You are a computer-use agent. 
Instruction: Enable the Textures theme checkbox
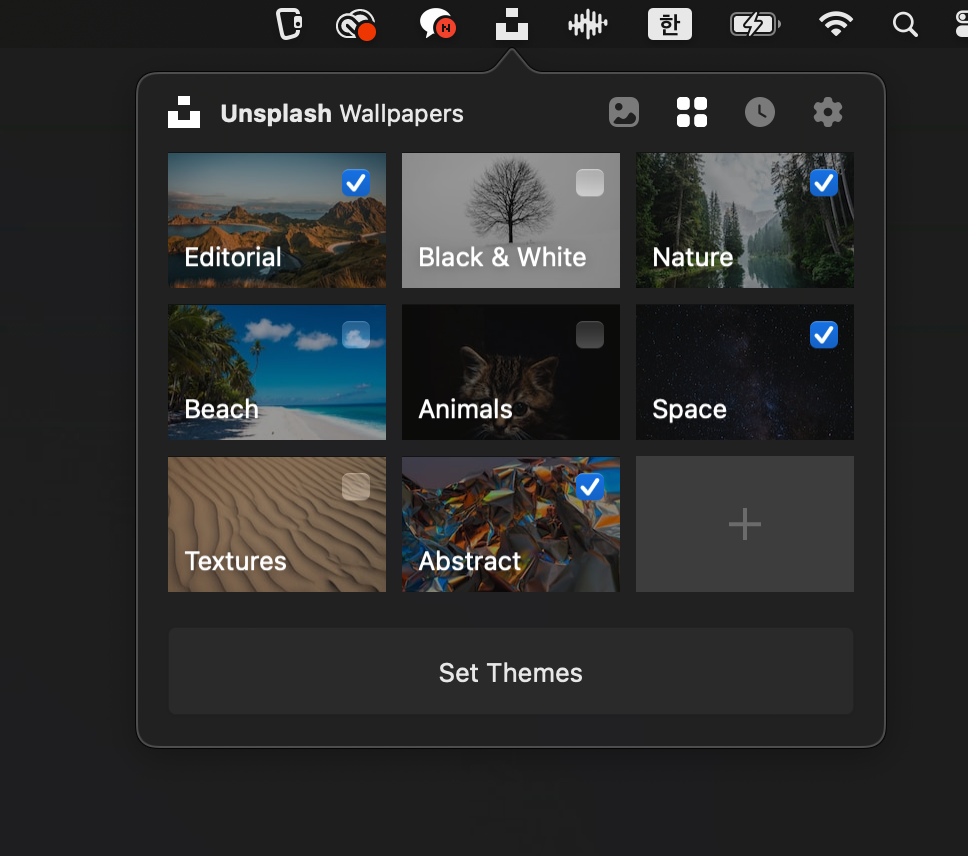click(x=356, y=487)
